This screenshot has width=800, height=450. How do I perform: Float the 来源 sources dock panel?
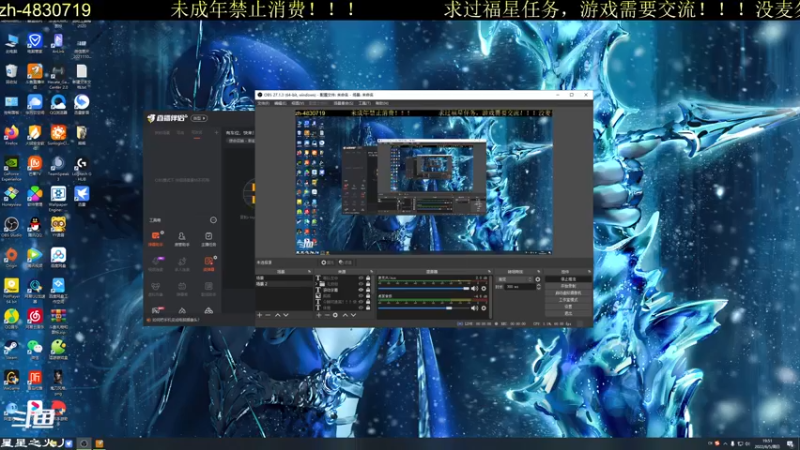tap(372, 271)
